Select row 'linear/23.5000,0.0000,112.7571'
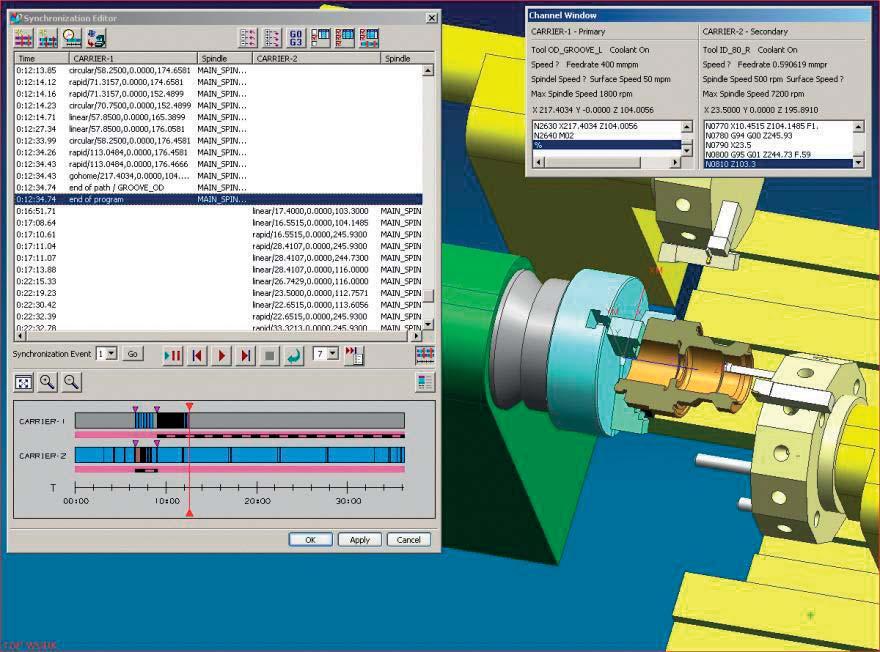This screenshot has height=652, width=880. (218, 293)
